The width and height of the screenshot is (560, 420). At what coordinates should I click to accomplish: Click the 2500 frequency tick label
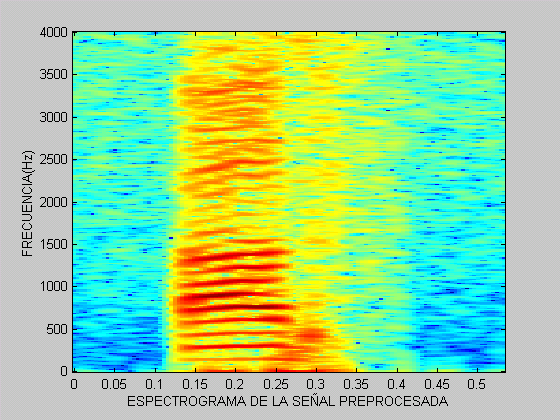point(54,160)
